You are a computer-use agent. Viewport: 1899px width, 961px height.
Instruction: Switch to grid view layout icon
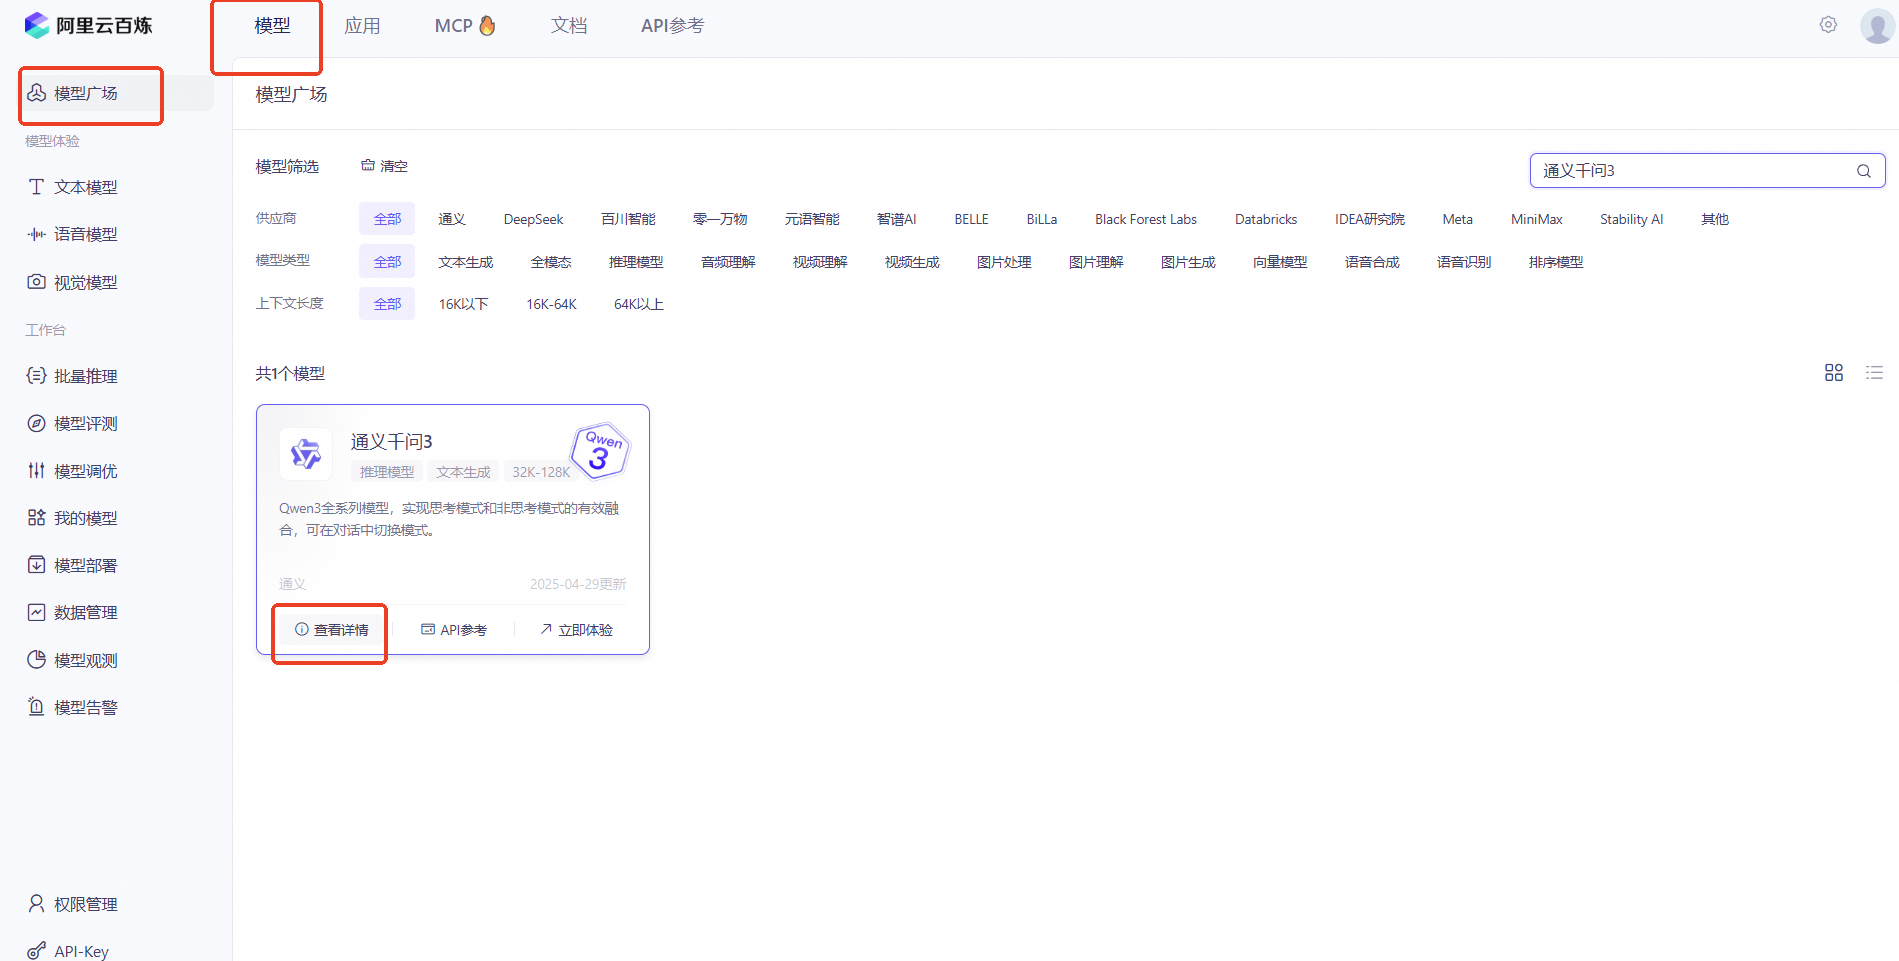pos(1834,373)
